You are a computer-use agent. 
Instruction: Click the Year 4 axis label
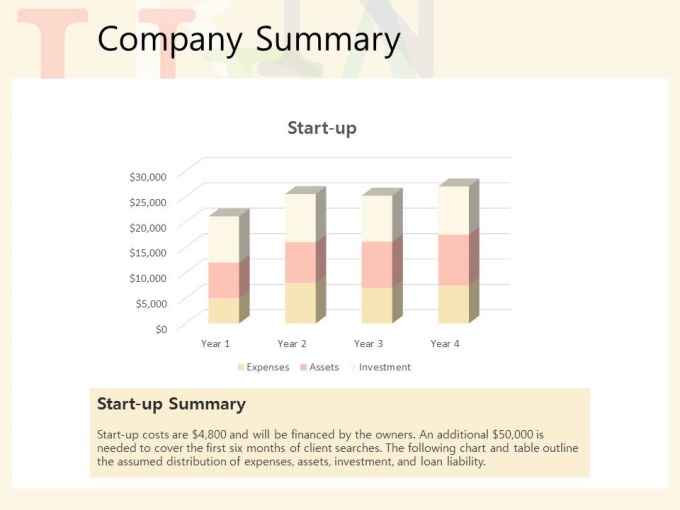445,344
